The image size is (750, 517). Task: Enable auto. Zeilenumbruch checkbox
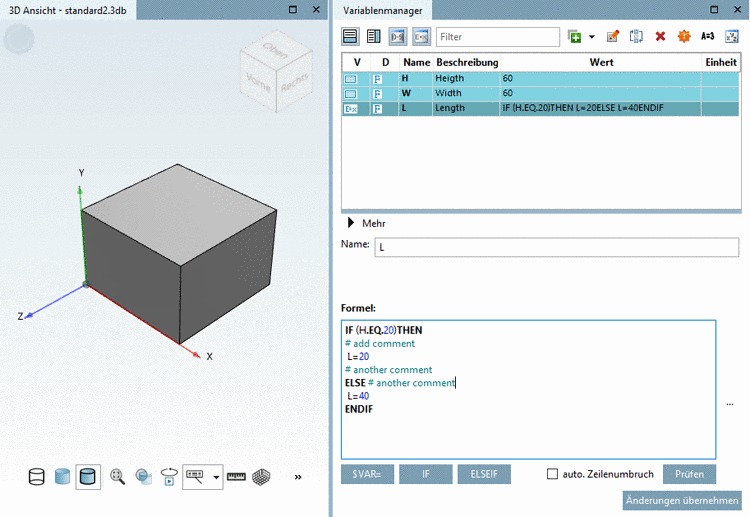[x=552, y=474]
